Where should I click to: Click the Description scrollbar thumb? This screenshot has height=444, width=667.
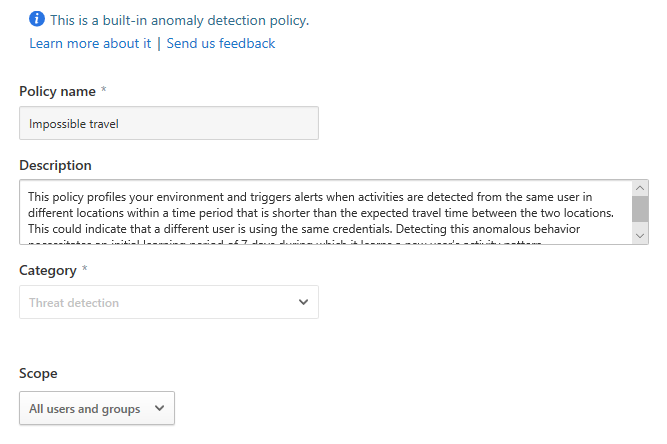[640, 207]
